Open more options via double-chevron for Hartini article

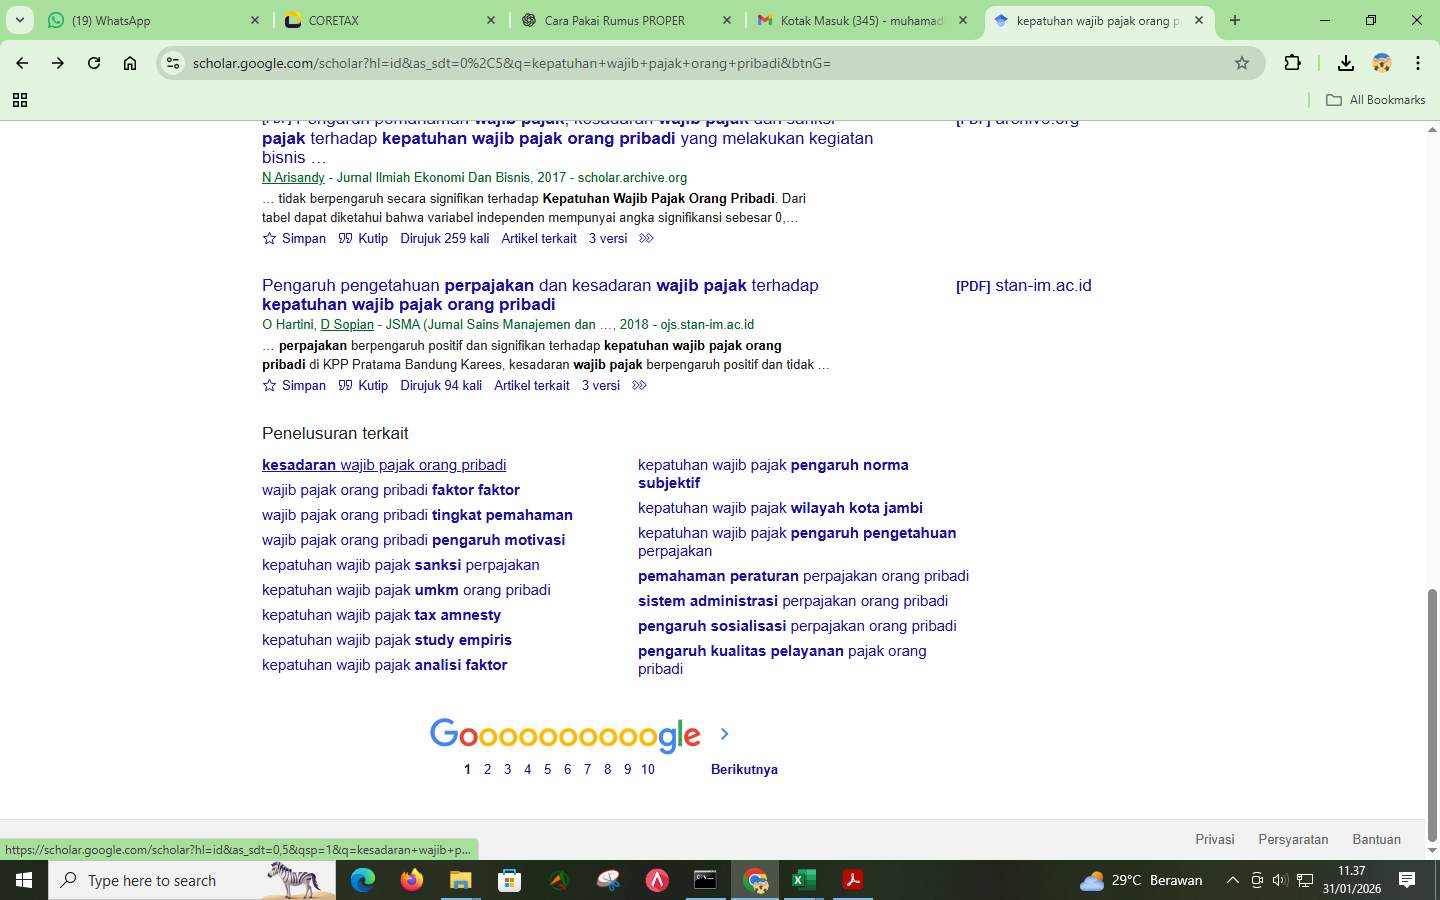tap(639, 385)
